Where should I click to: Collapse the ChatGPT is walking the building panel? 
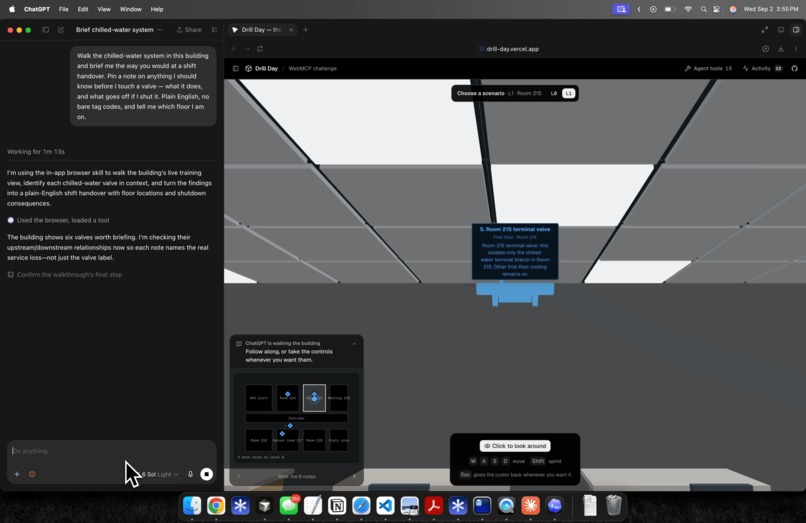click(x=354, y=344)
